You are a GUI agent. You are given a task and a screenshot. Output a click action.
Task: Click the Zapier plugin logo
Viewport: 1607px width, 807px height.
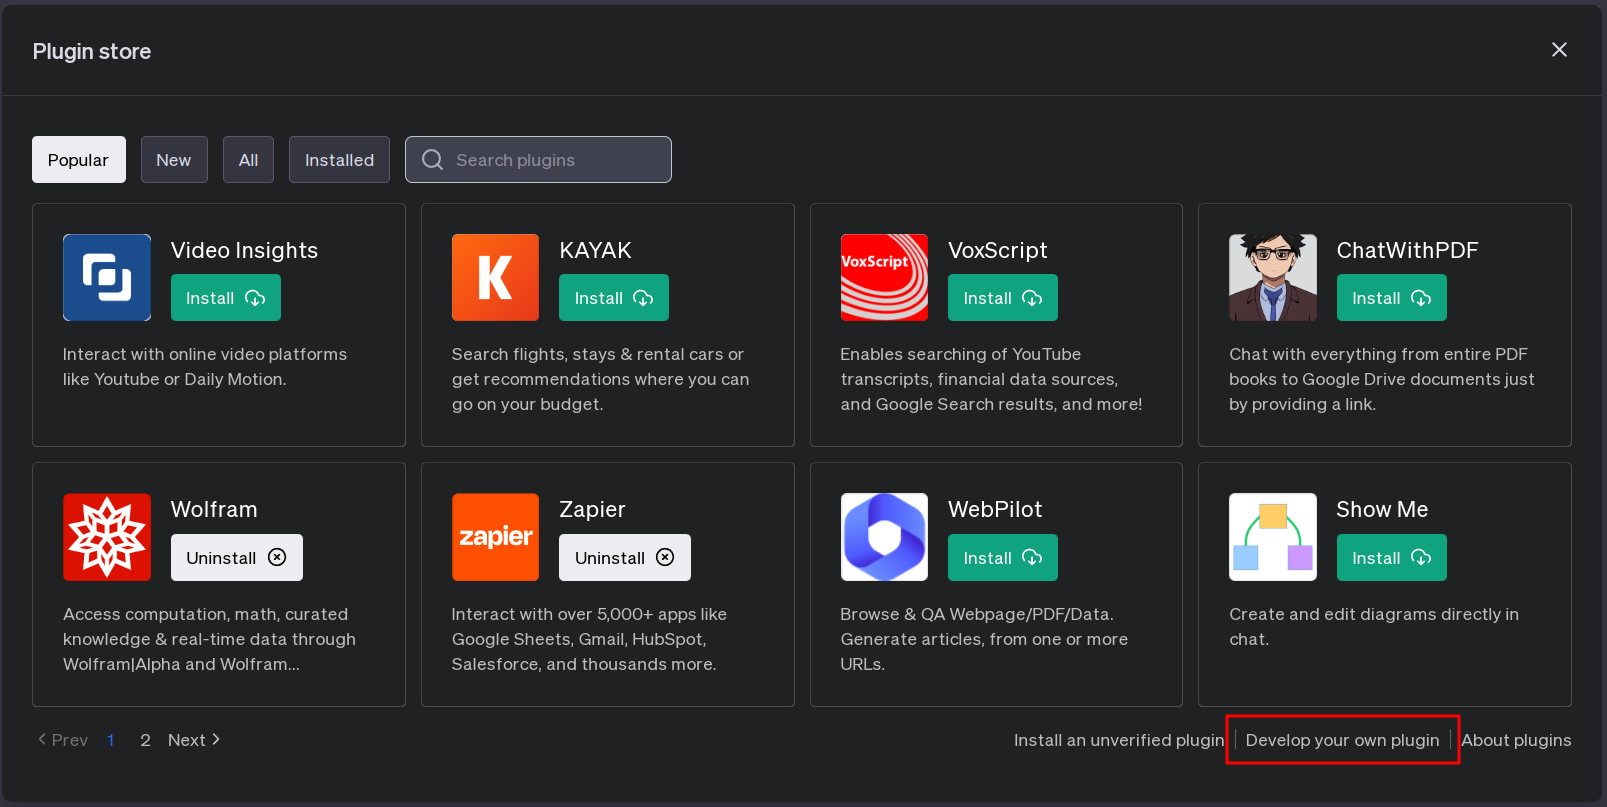(495, 537)
